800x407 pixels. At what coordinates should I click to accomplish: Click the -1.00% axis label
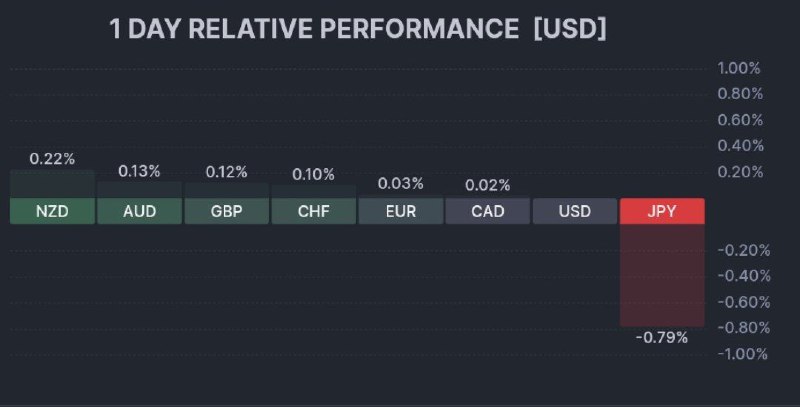[742, 353]
